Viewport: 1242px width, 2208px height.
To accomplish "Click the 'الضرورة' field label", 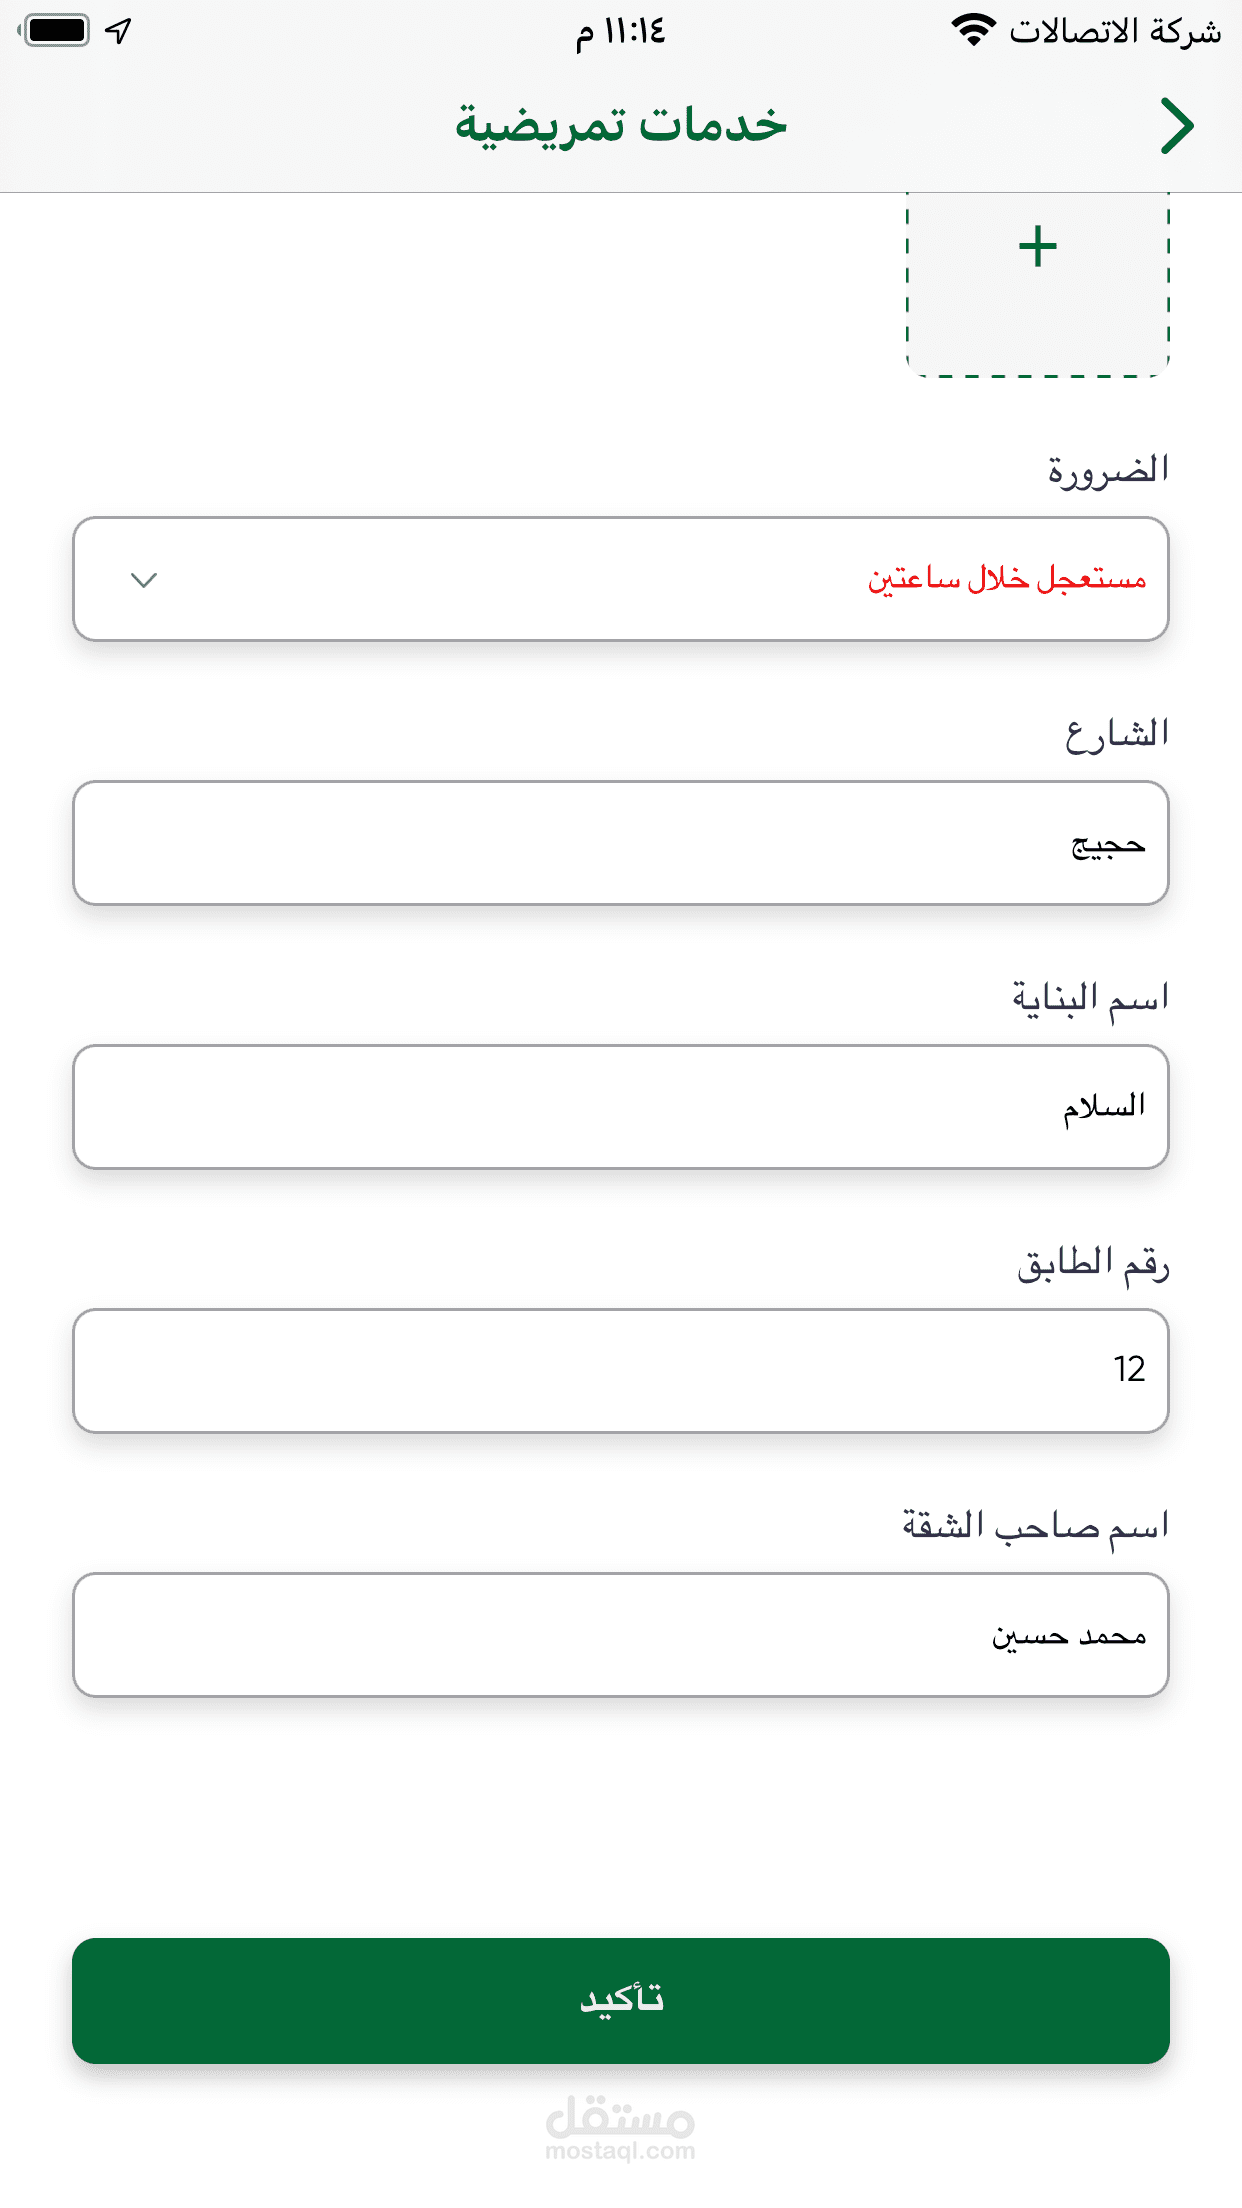I will (x=1108, y=470).
